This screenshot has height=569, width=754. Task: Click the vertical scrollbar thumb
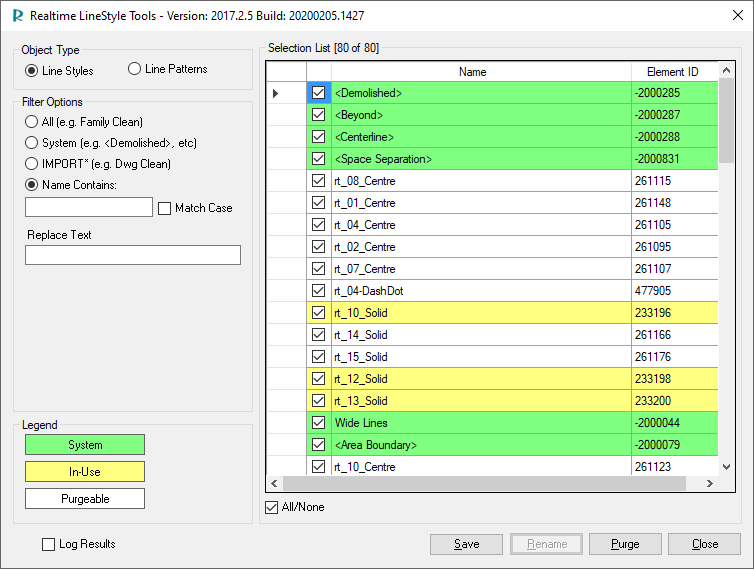tap(726, 121)
